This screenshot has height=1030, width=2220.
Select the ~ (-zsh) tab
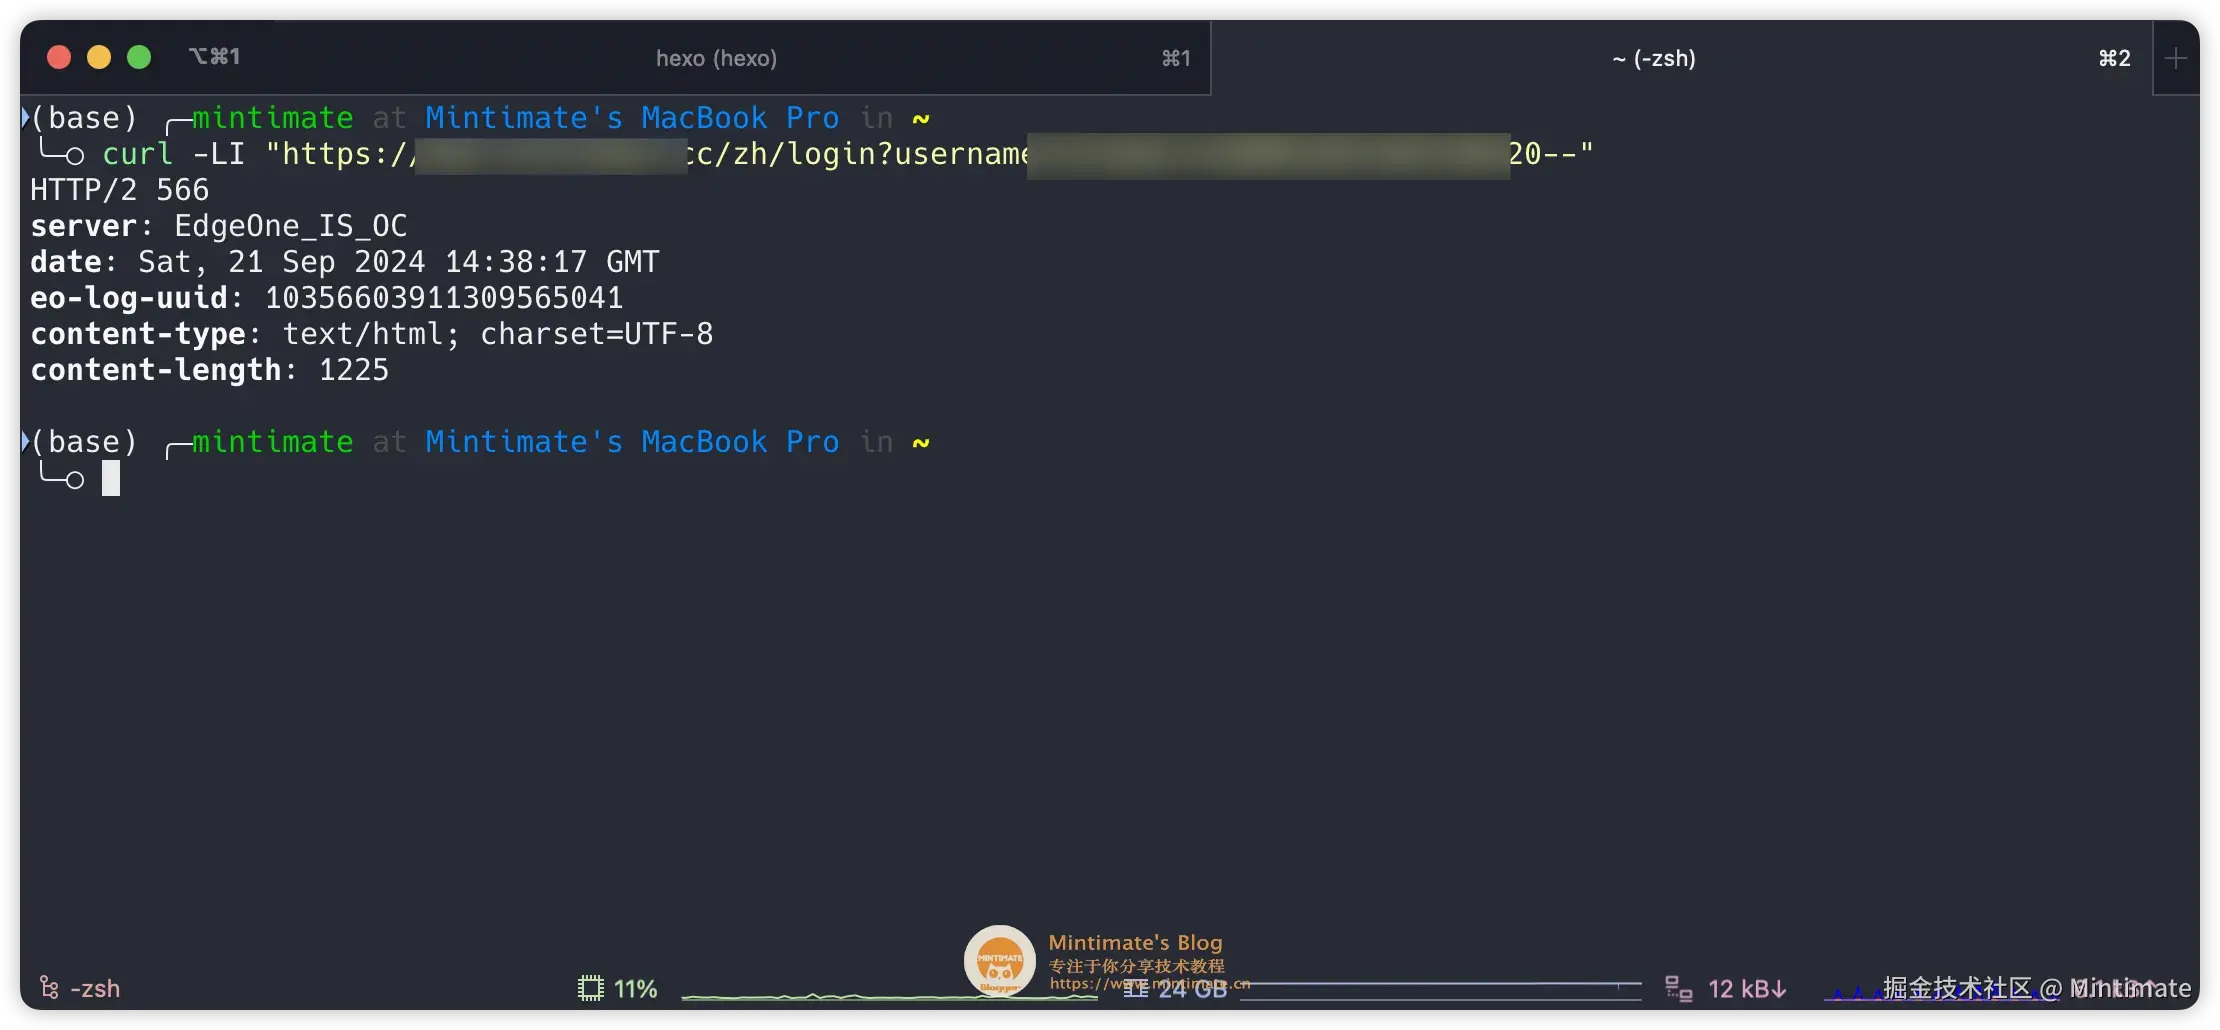1654,58
